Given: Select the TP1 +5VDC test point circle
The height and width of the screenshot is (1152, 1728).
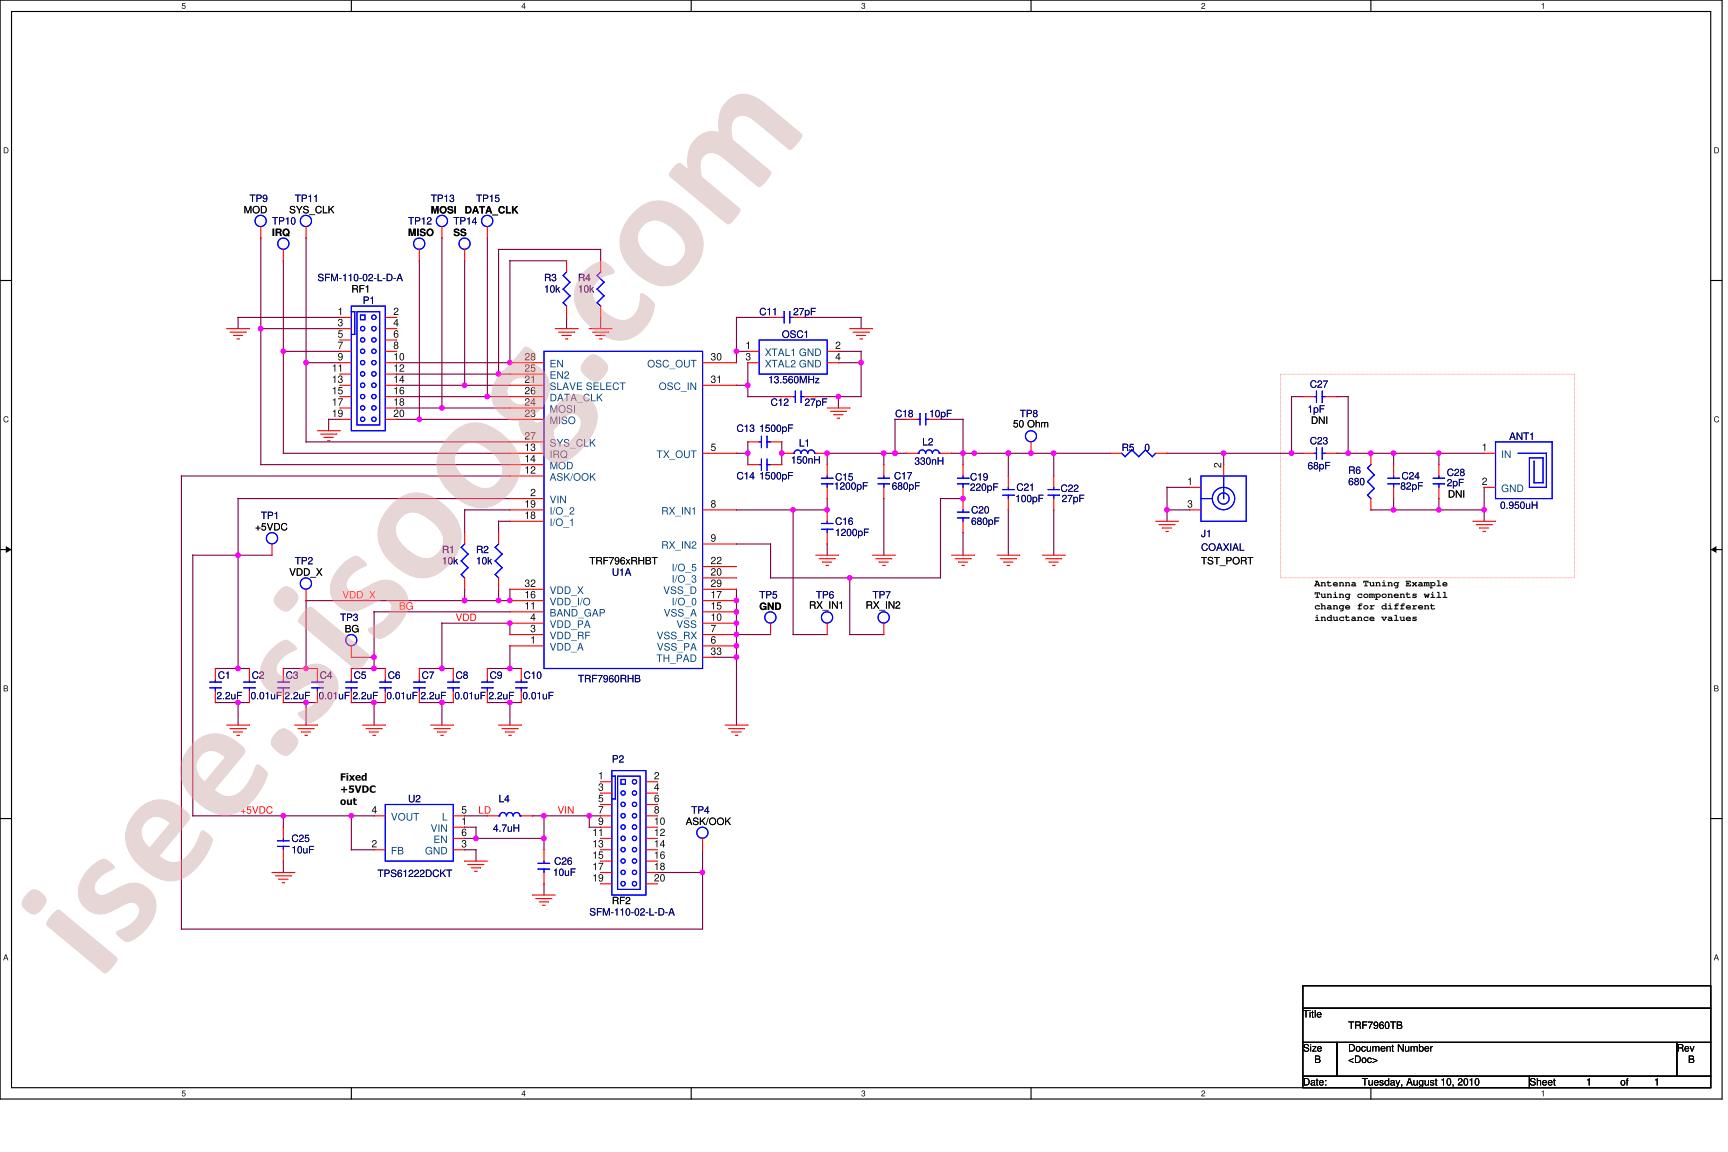Looking at the screenshot, I should tap(271, 538).
